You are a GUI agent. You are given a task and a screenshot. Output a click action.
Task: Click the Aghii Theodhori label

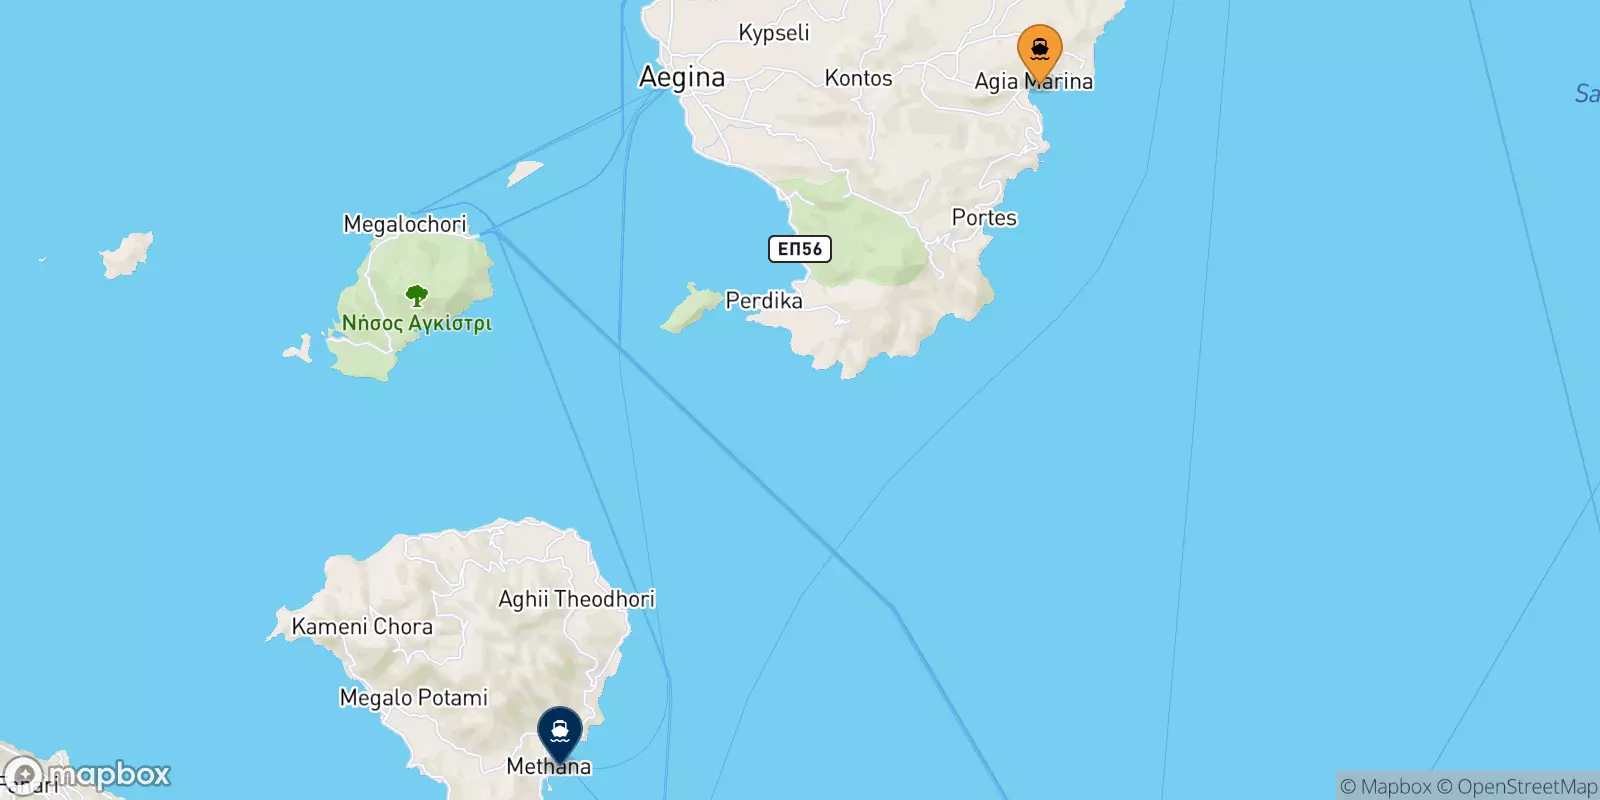pyautogui.click(x=577, y=599)
